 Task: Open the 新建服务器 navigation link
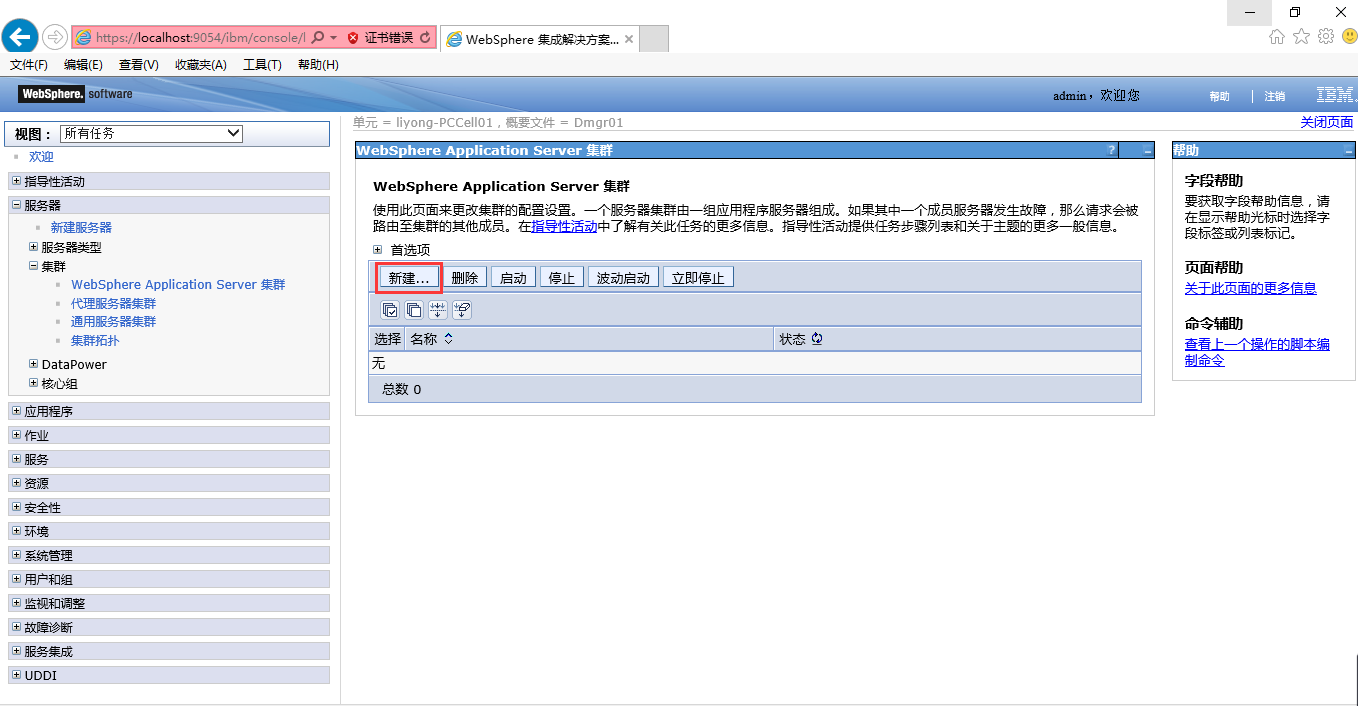click(81, 228)
